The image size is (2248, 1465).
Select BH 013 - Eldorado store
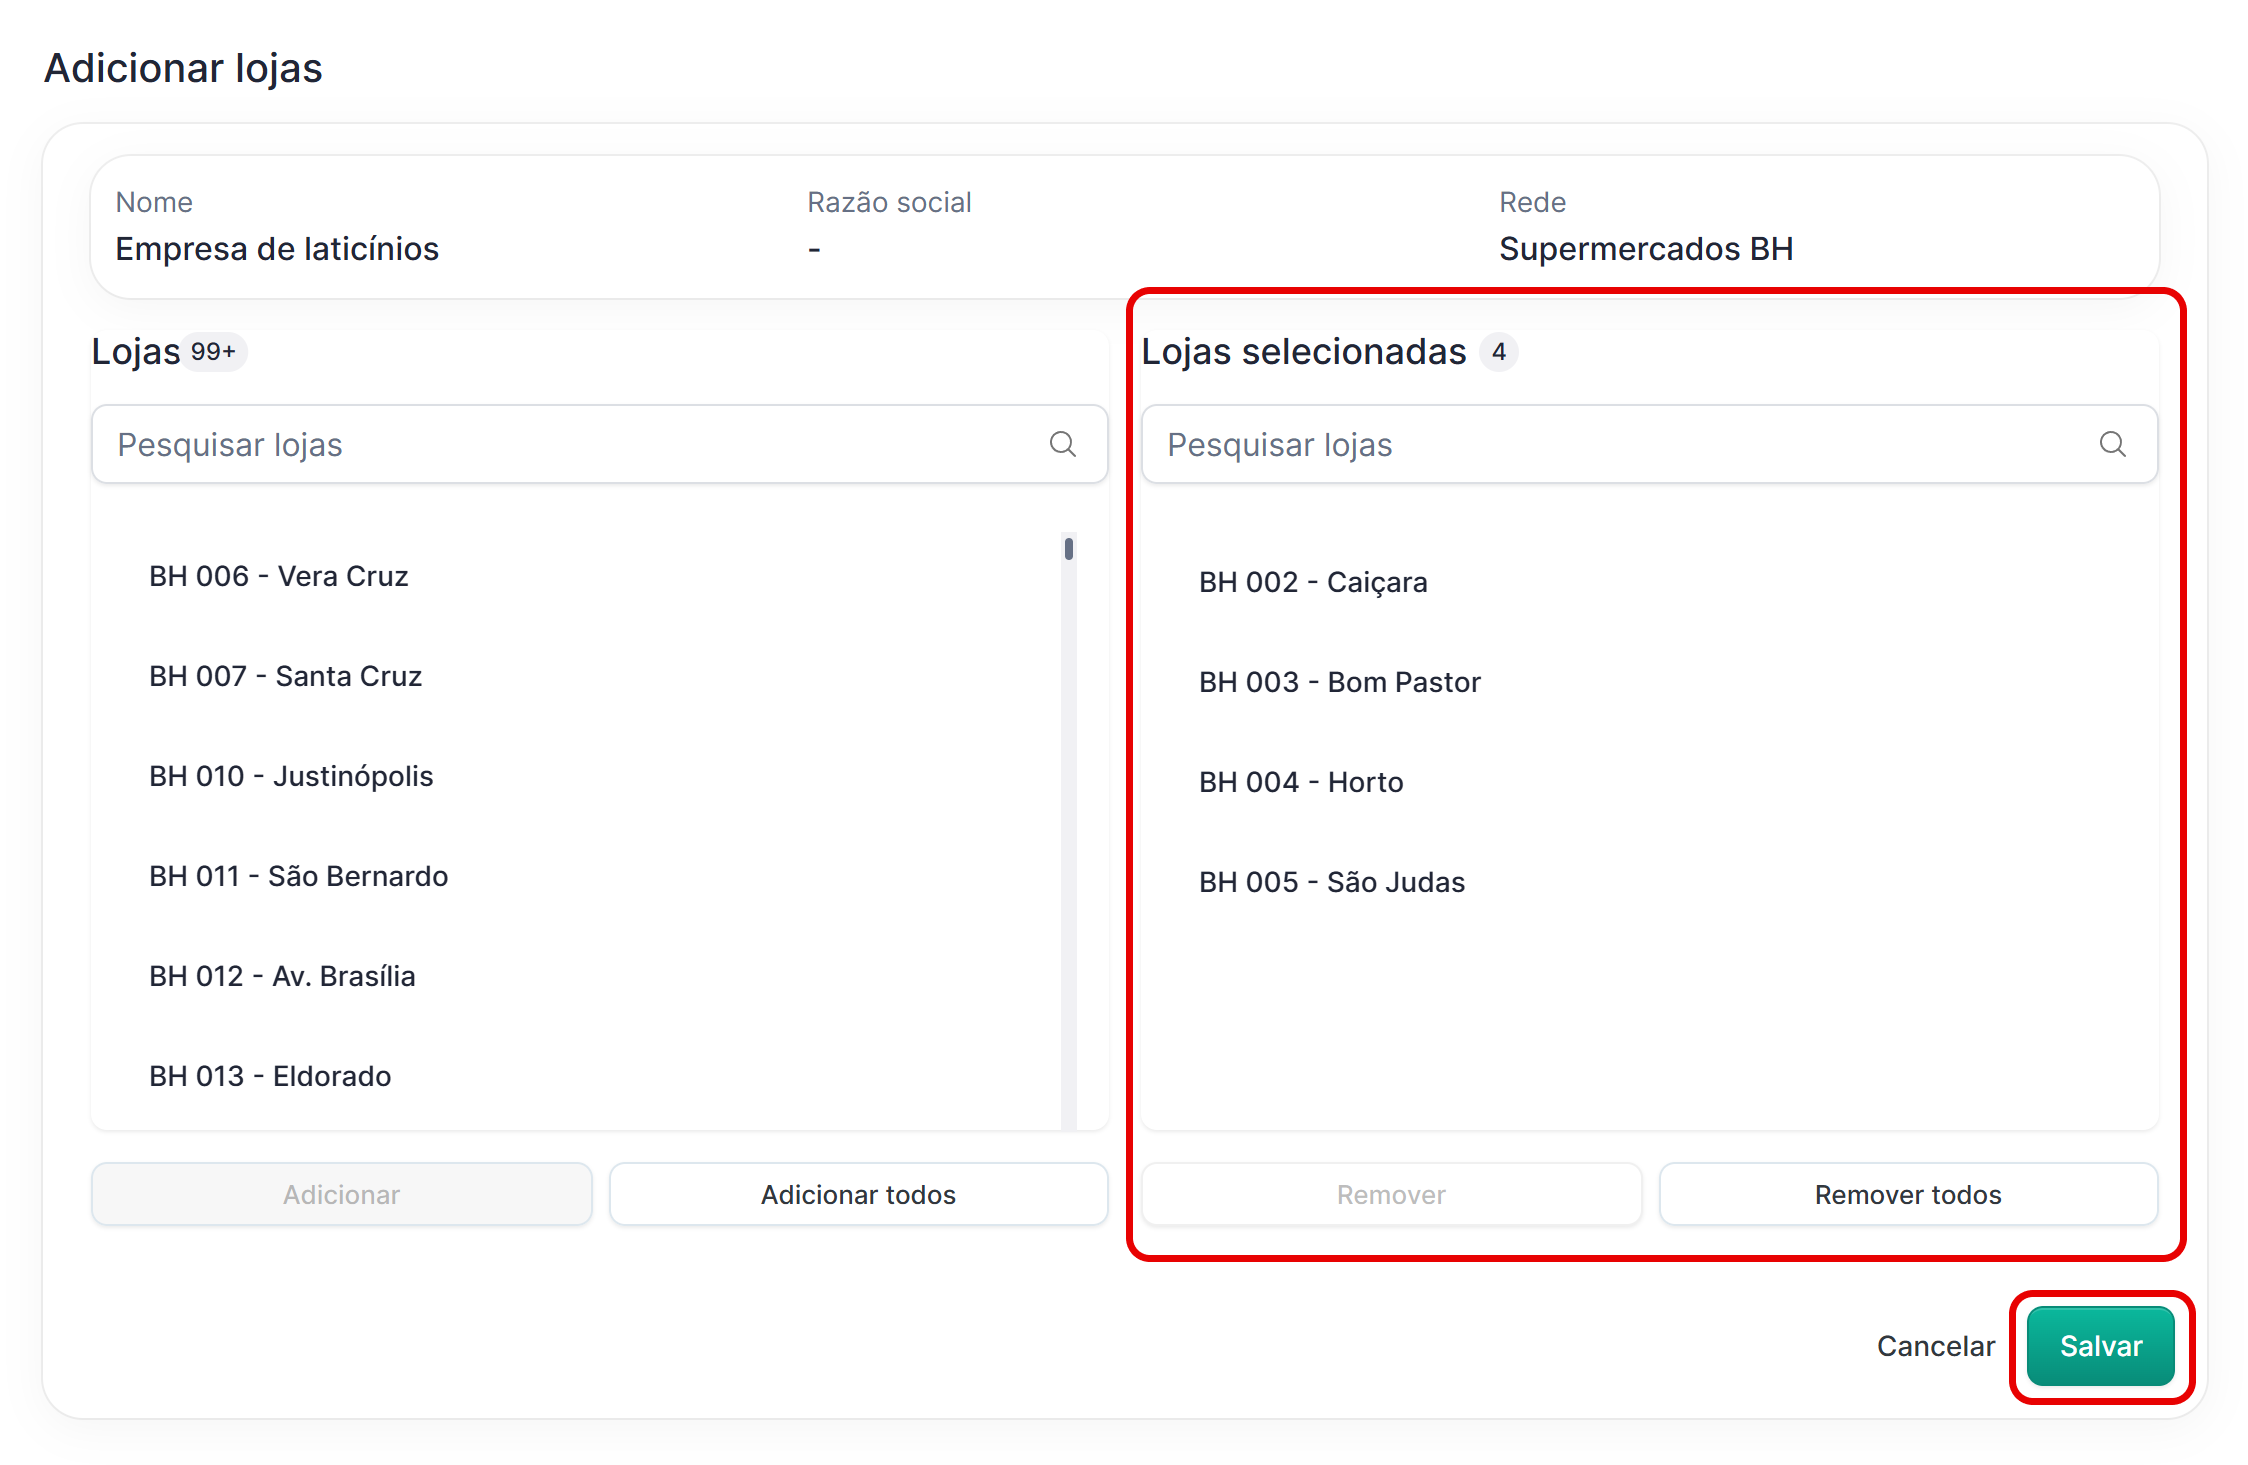(x=270, y=1076)
